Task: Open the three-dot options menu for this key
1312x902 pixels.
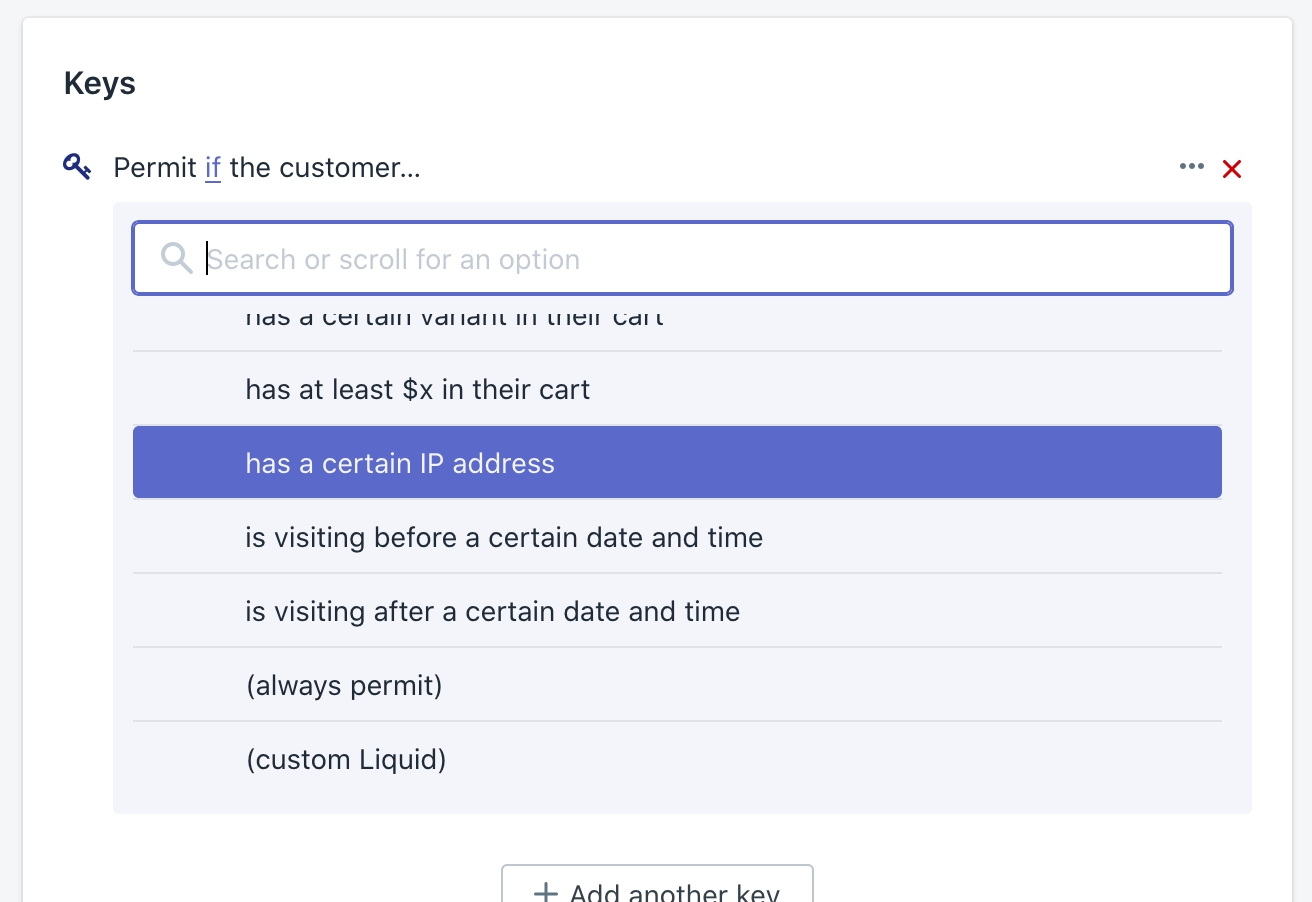Action: coord(1191,167)
